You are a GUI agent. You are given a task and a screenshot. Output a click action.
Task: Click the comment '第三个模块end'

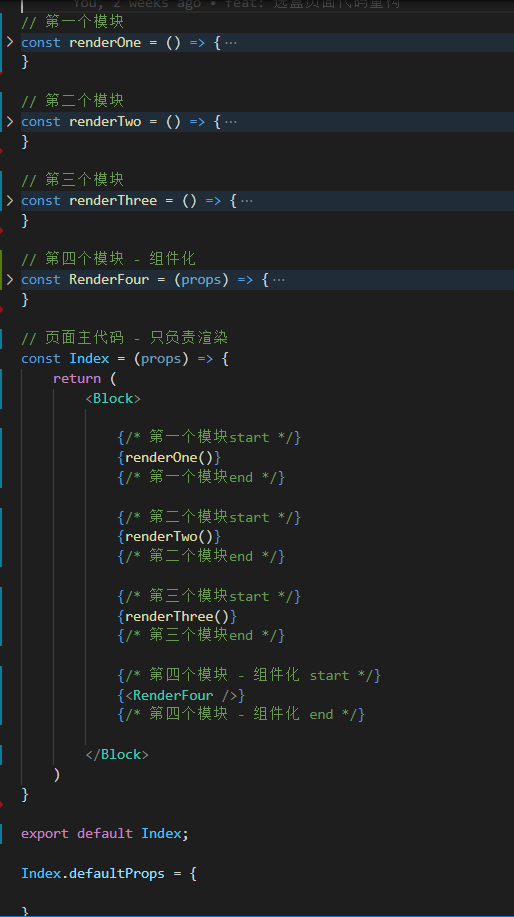pyautogui.click(x=201, y=635)
